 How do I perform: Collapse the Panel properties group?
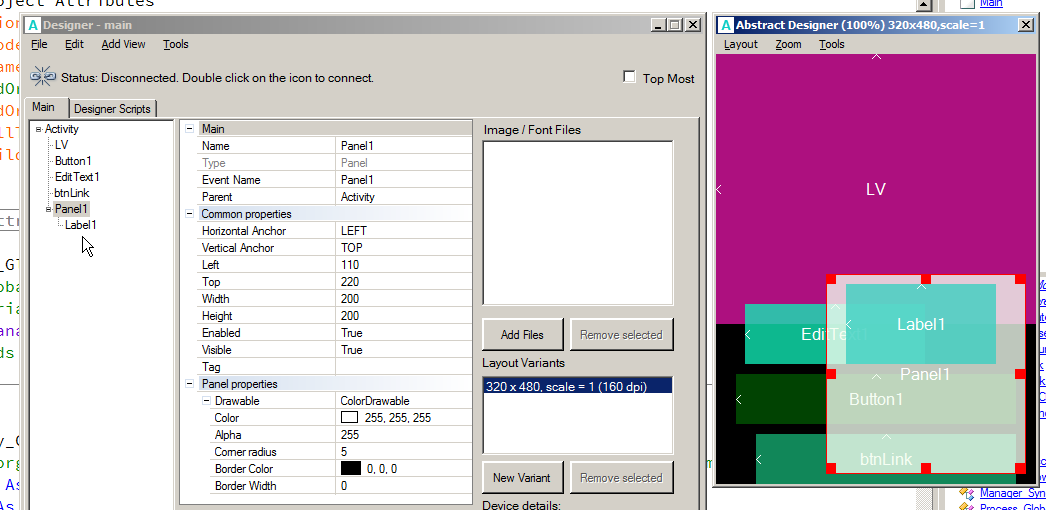tap(189, 384)
